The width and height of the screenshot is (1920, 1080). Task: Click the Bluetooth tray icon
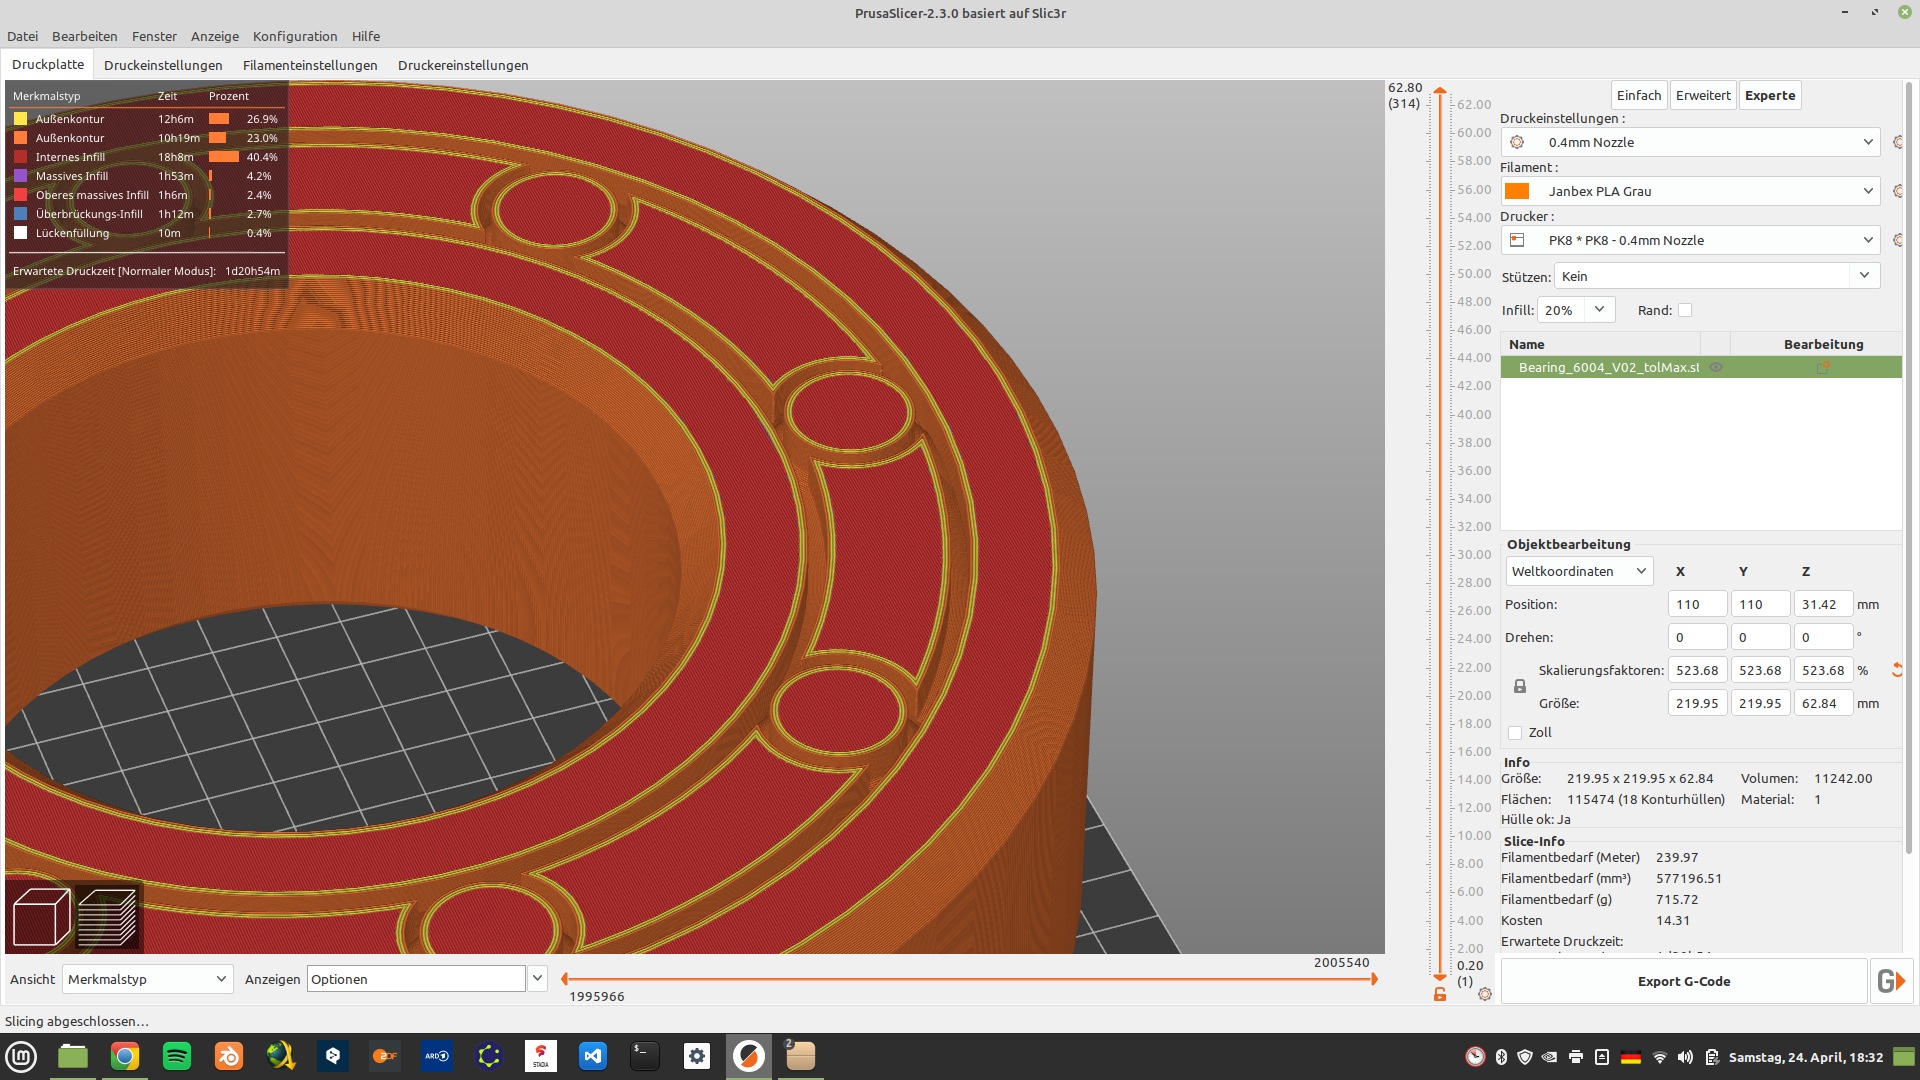pyautogui.click(x=1501, y=1057)
